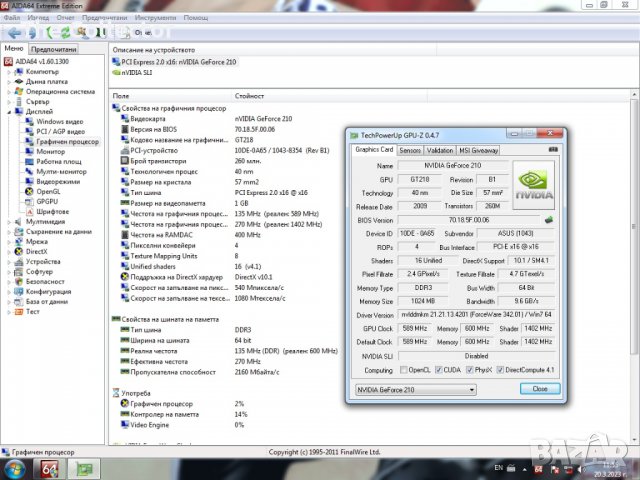
Task: Select Графичен процесор in tree
Action: 67,142
